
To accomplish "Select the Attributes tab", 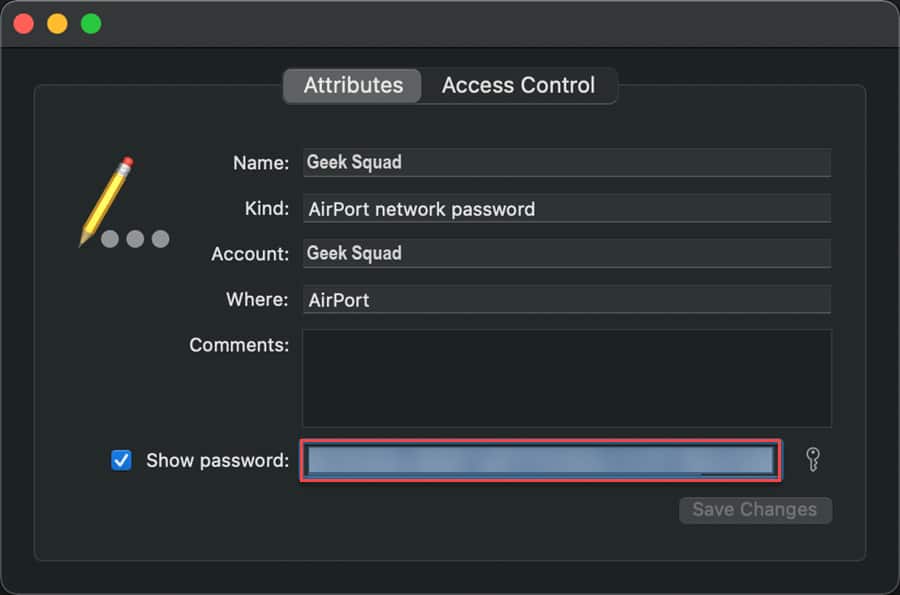I will pyautogui.click(x=351, y=85).
